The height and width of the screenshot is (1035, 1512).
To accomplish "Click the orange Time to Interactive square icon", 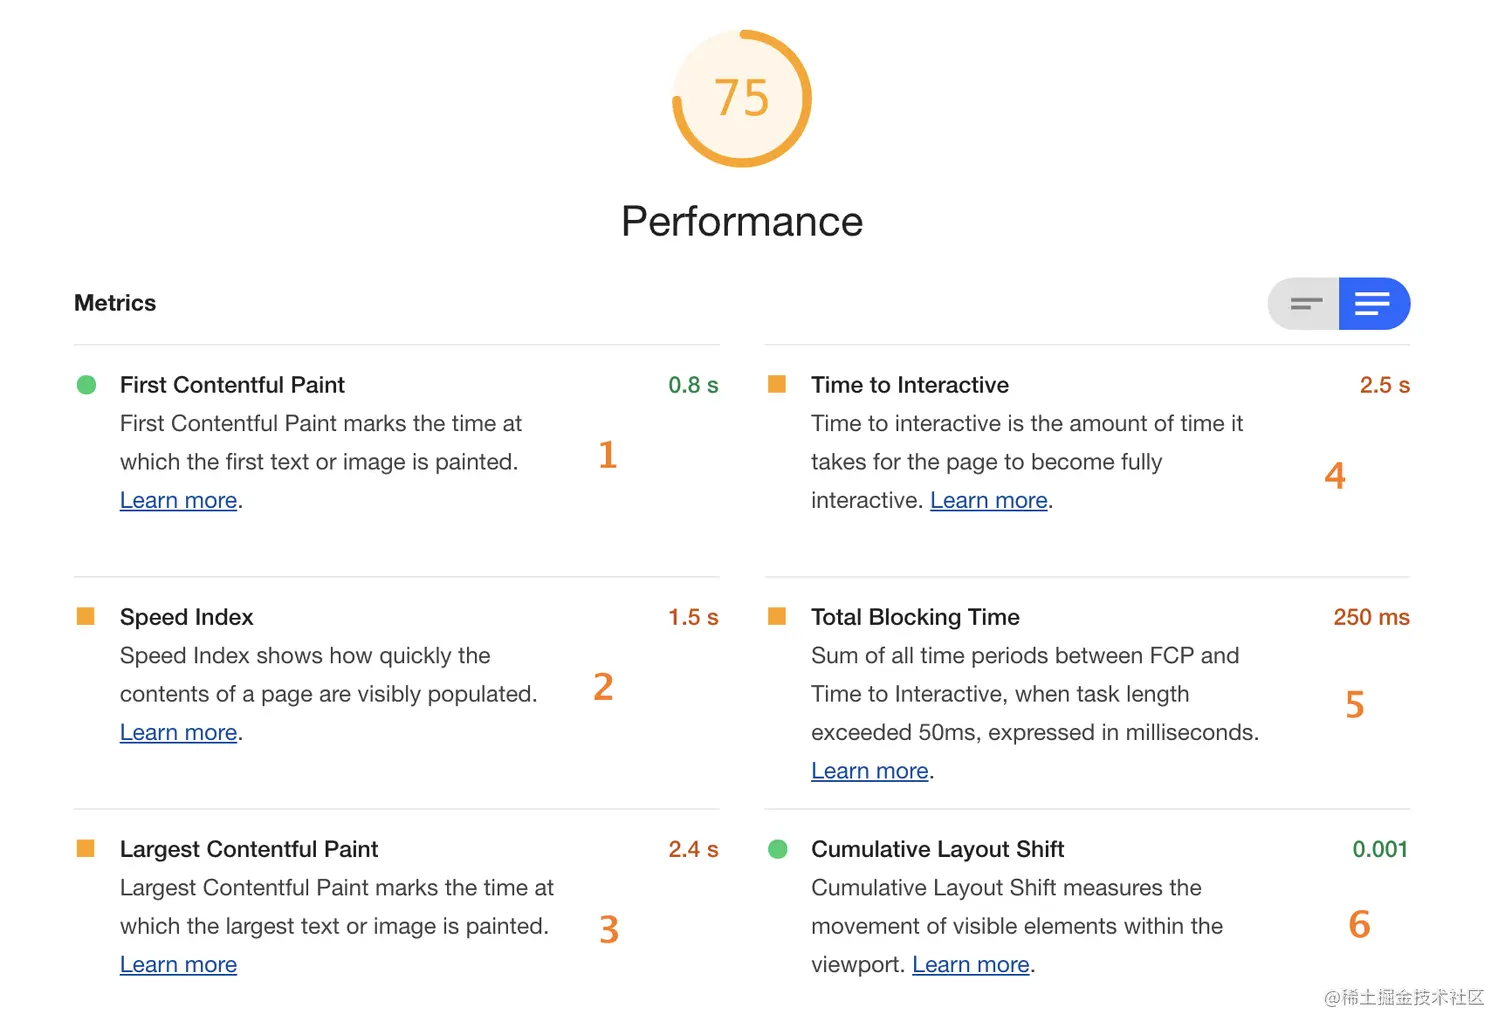I will (777, 385).
